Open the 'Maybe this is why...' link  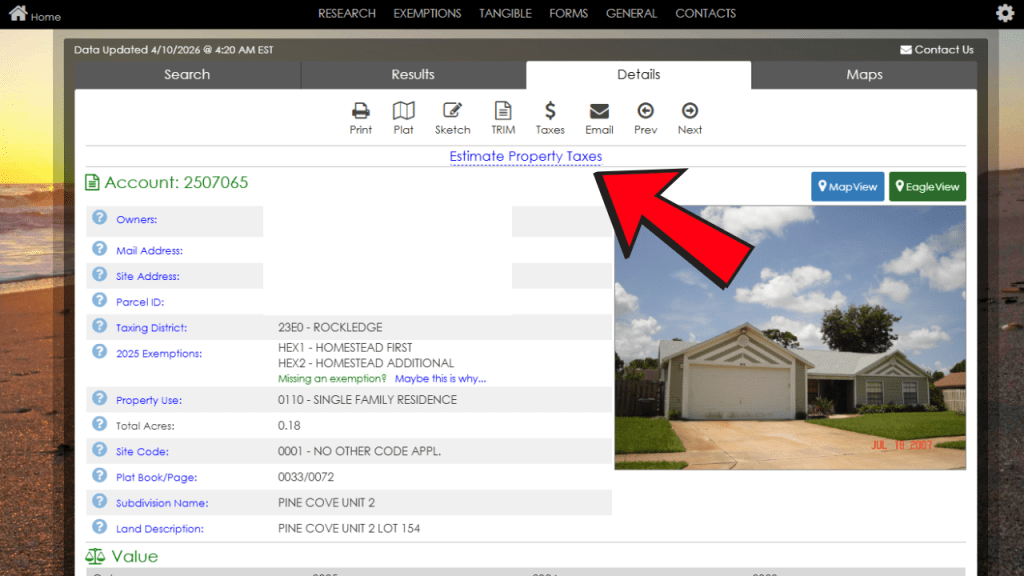coord(441,378)
